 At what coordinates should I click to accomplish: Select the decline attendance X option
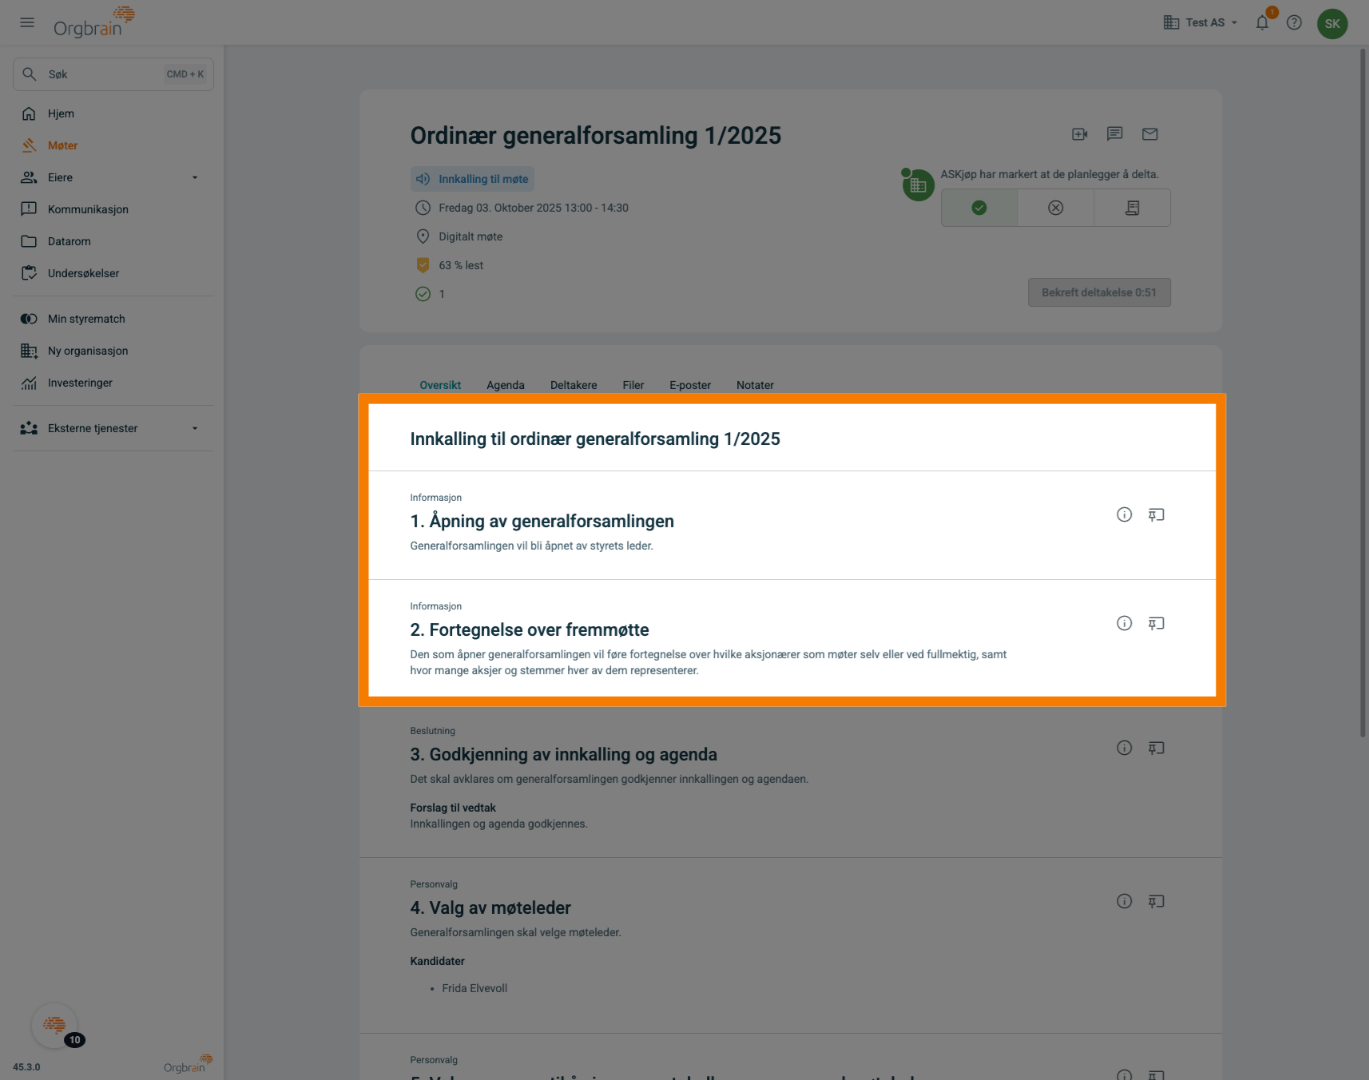[1055, 208]
